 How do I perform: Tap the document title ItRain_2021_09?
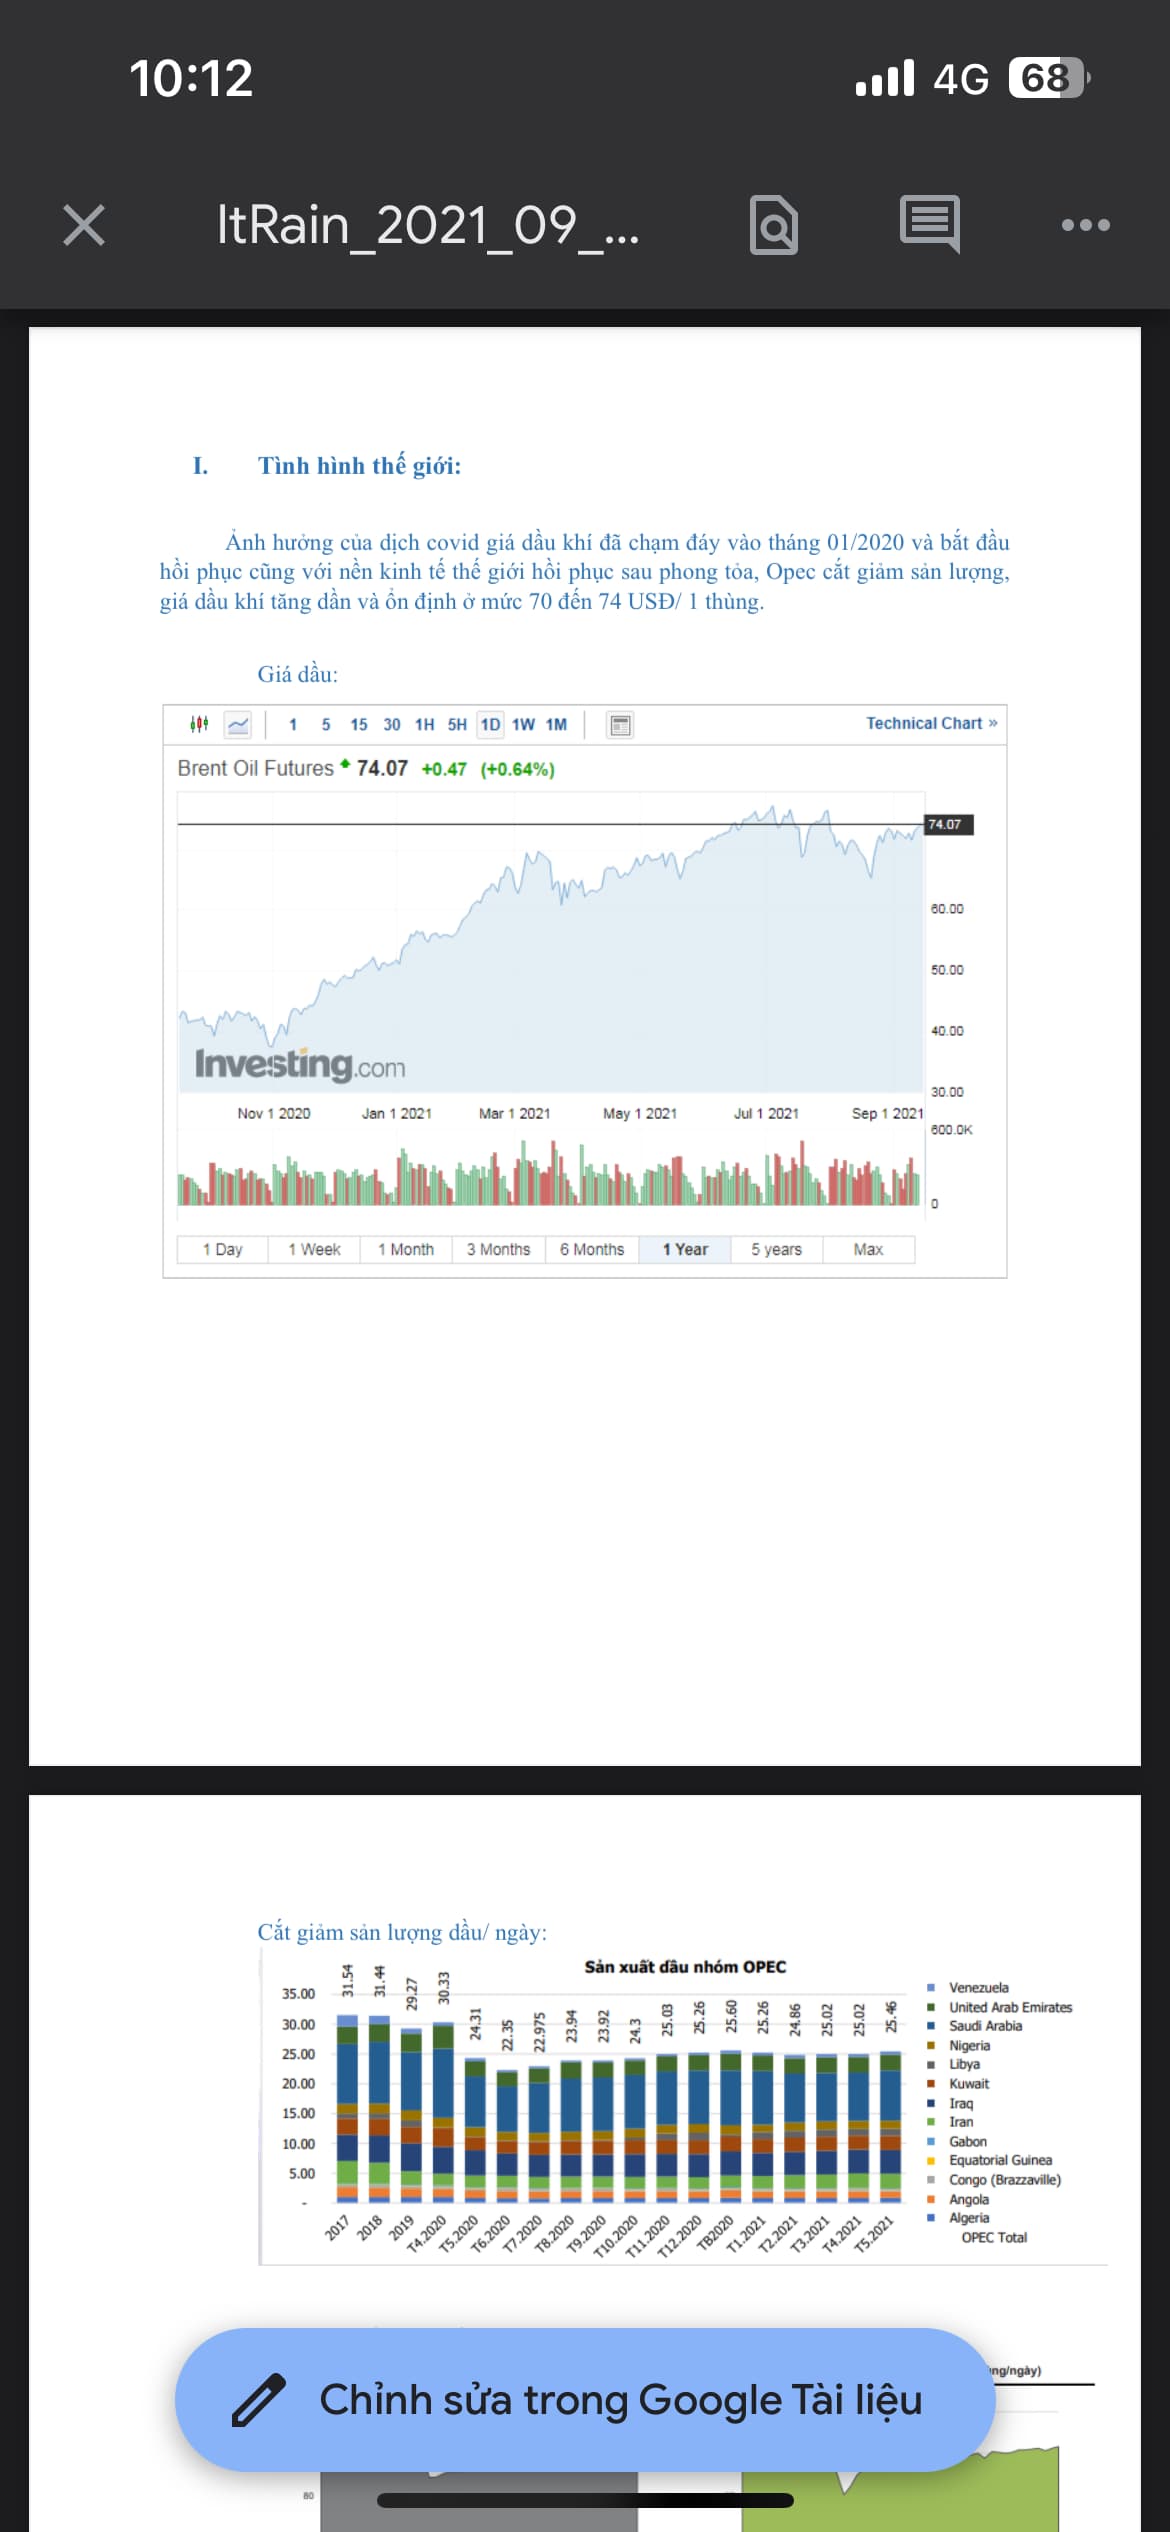[x=427, y=225]
